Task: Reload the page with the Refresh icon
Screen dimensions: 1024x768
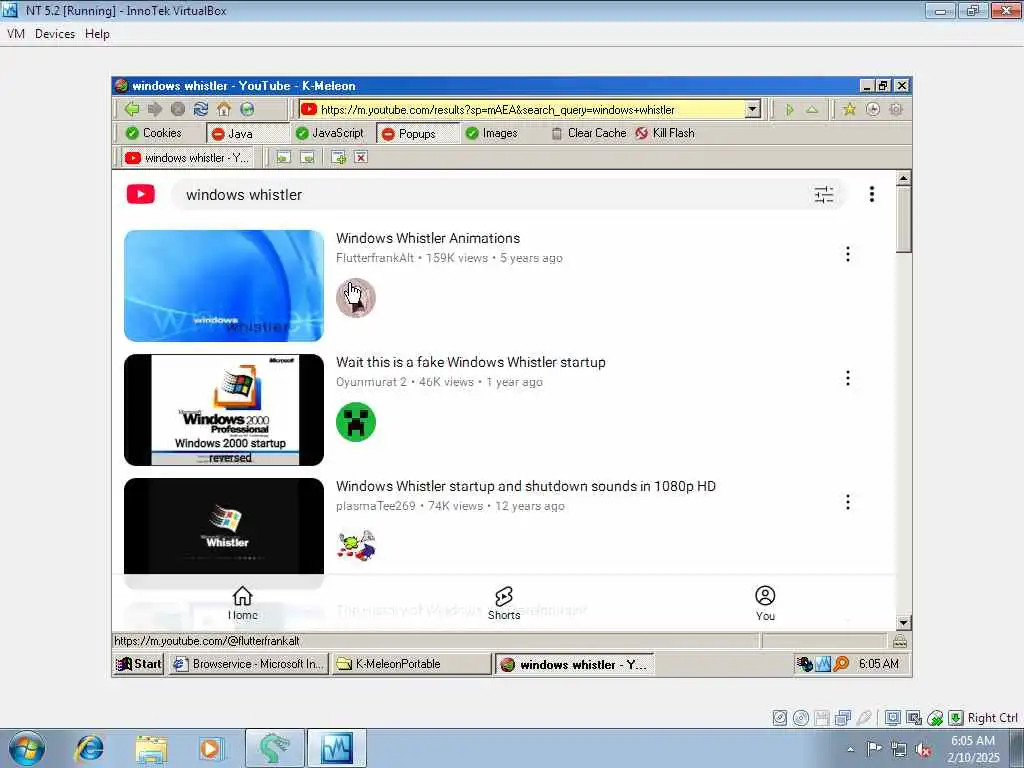Action: click(x=200, y=109)
